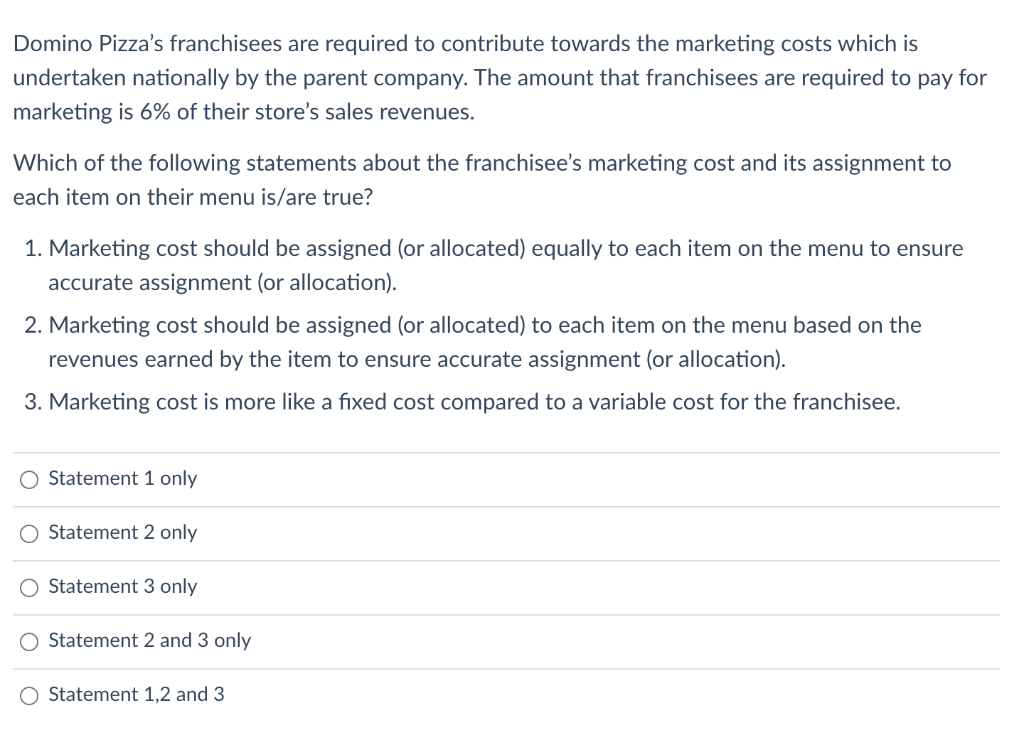Select the "Statement 2 only" radio button

pos(28,533)
